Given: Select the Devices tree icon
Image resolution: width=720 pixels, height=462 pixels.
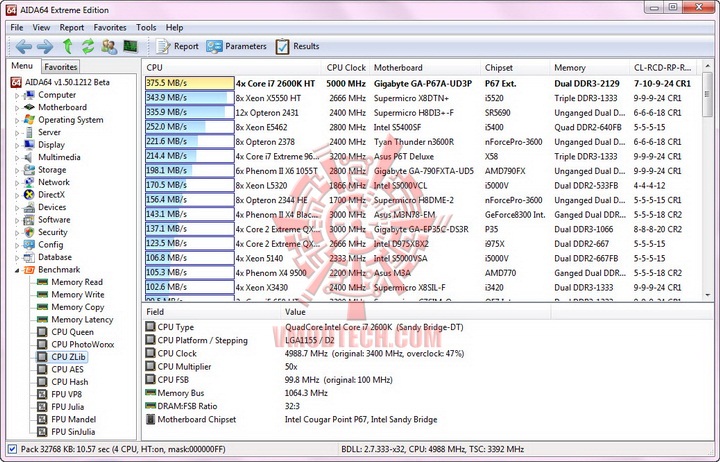Looking at the screenshot, I should point(29,207).
